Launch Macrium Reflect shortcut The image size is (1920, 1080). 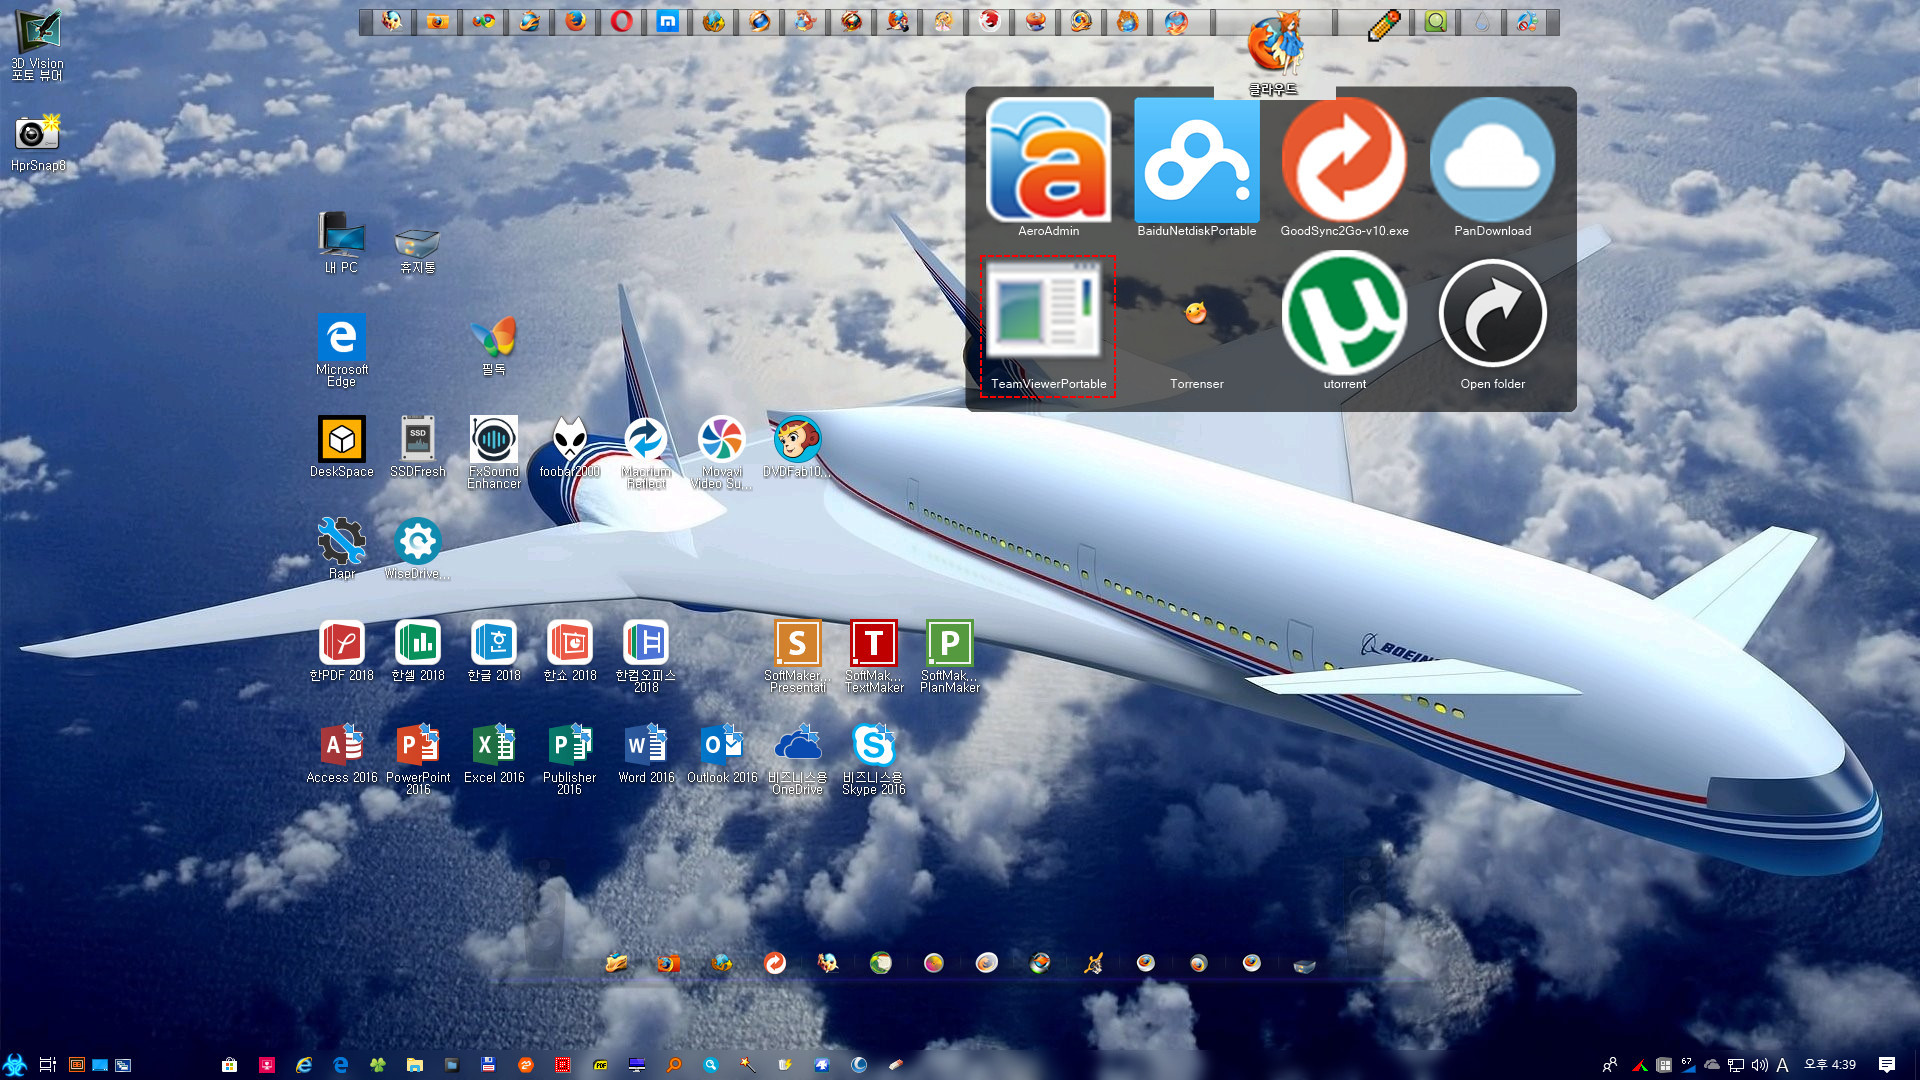[645, 453]
